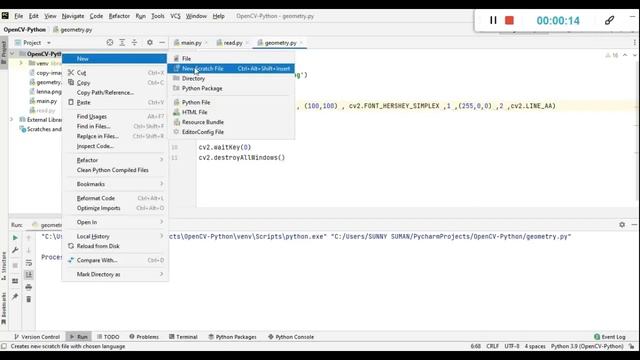Image resolution: width=640 pixels, height=360 pixels.
Task: Choose New Scratch File in submenu
Action: 231,69
